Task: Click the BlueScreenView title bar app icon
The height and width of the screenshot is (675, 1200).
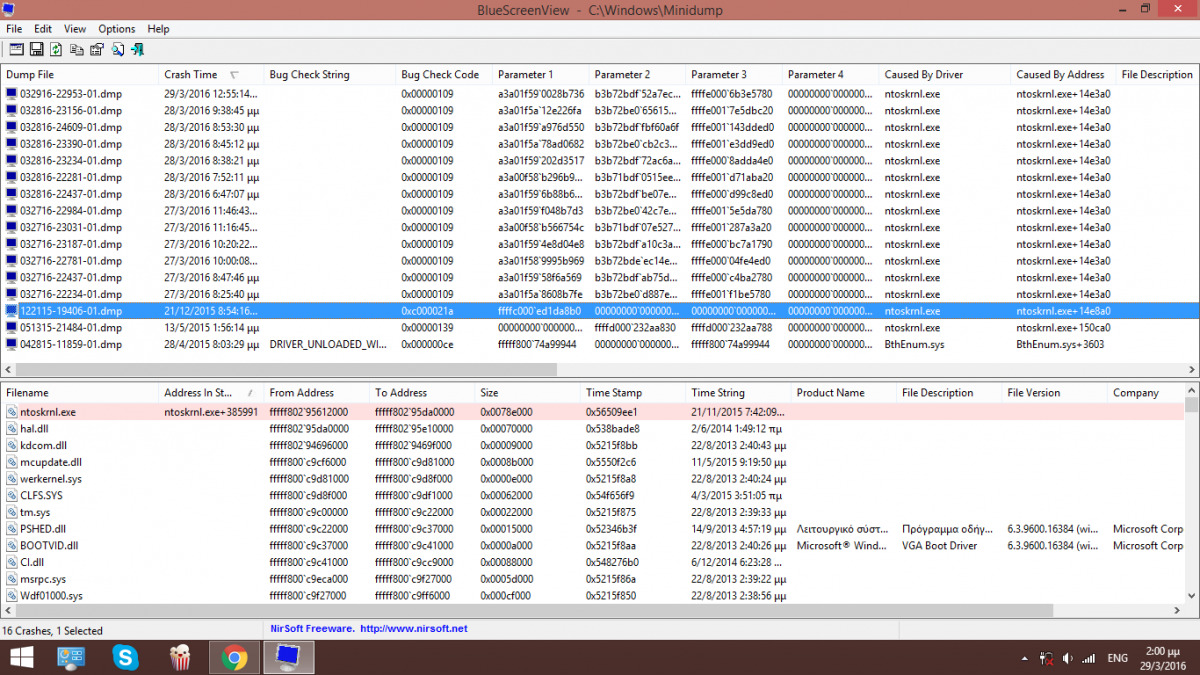Action: (10, 8)
